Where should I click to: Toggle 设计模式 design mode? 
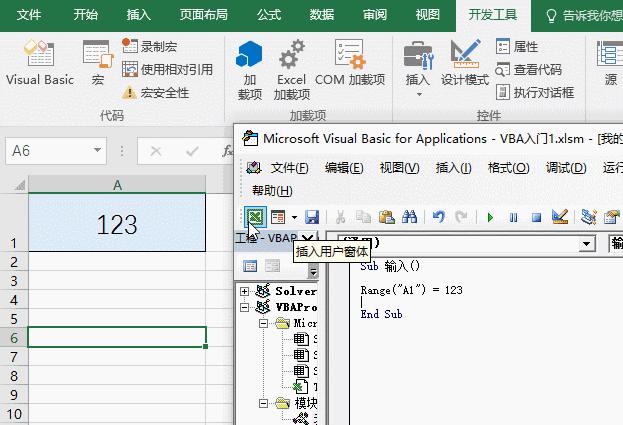pos(465,63)
